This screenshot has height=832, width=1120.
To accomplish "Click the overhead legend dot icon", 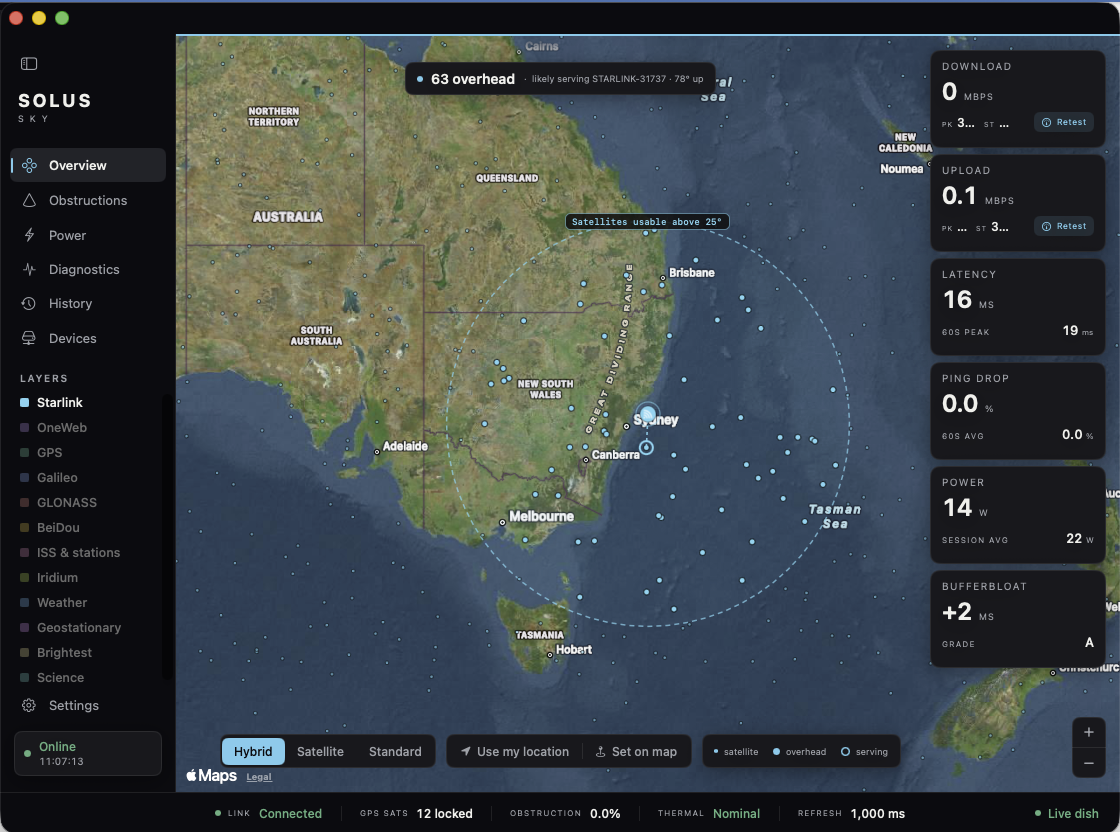I will pyautogui.click(x=776, y=752).
